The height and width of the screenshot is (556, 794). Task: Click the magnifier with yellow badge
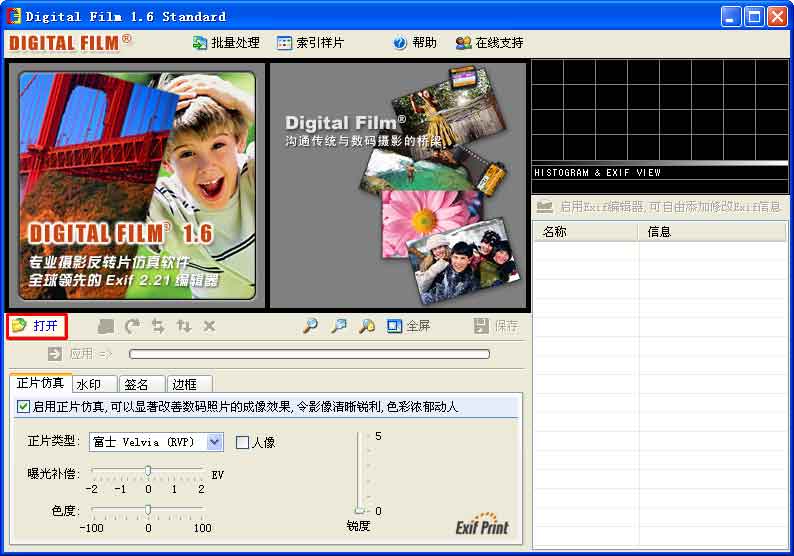[x=367, y=326]
